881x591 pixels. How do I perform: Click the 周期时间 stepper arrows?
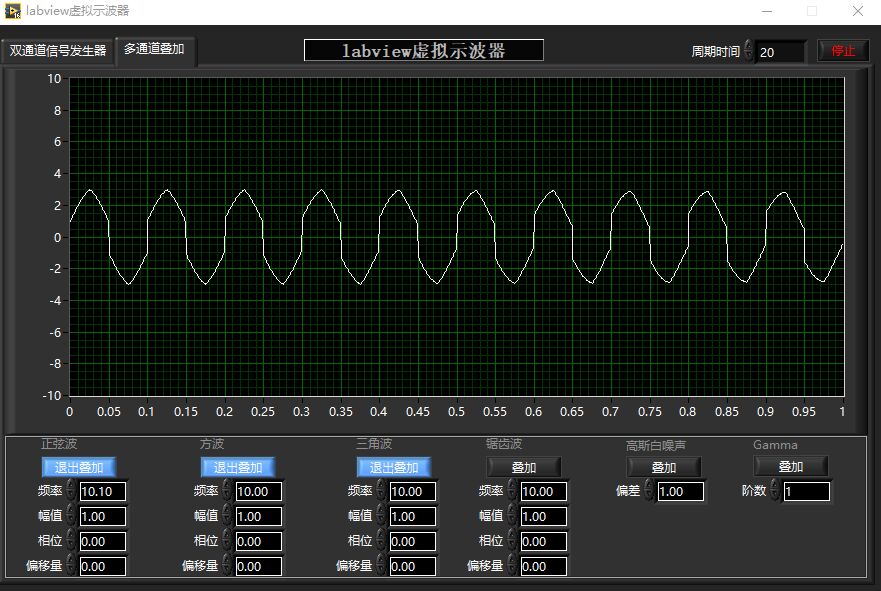[748, 51]
